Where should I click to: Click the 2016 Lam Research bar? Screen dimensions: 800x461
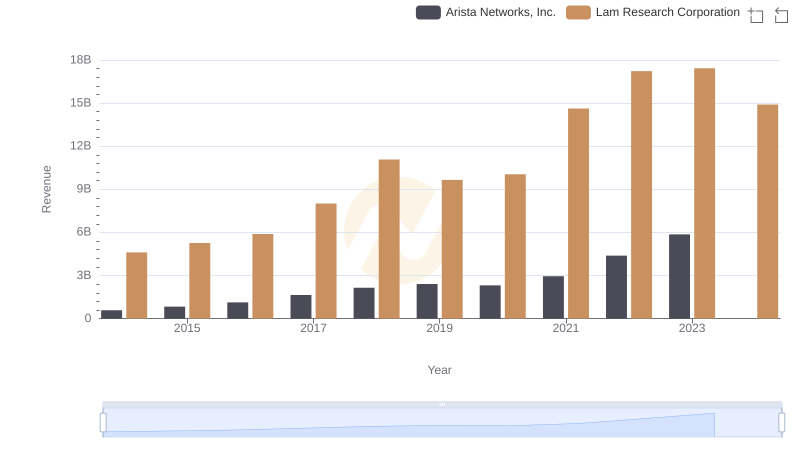click(263, 276)
